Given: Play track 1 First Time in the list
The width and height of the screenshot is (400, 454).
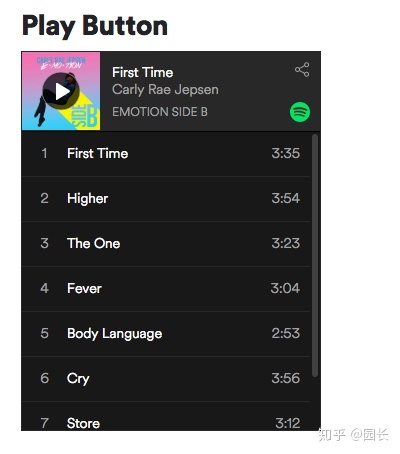Looking at the screenshot, I should tap(166, 154).
